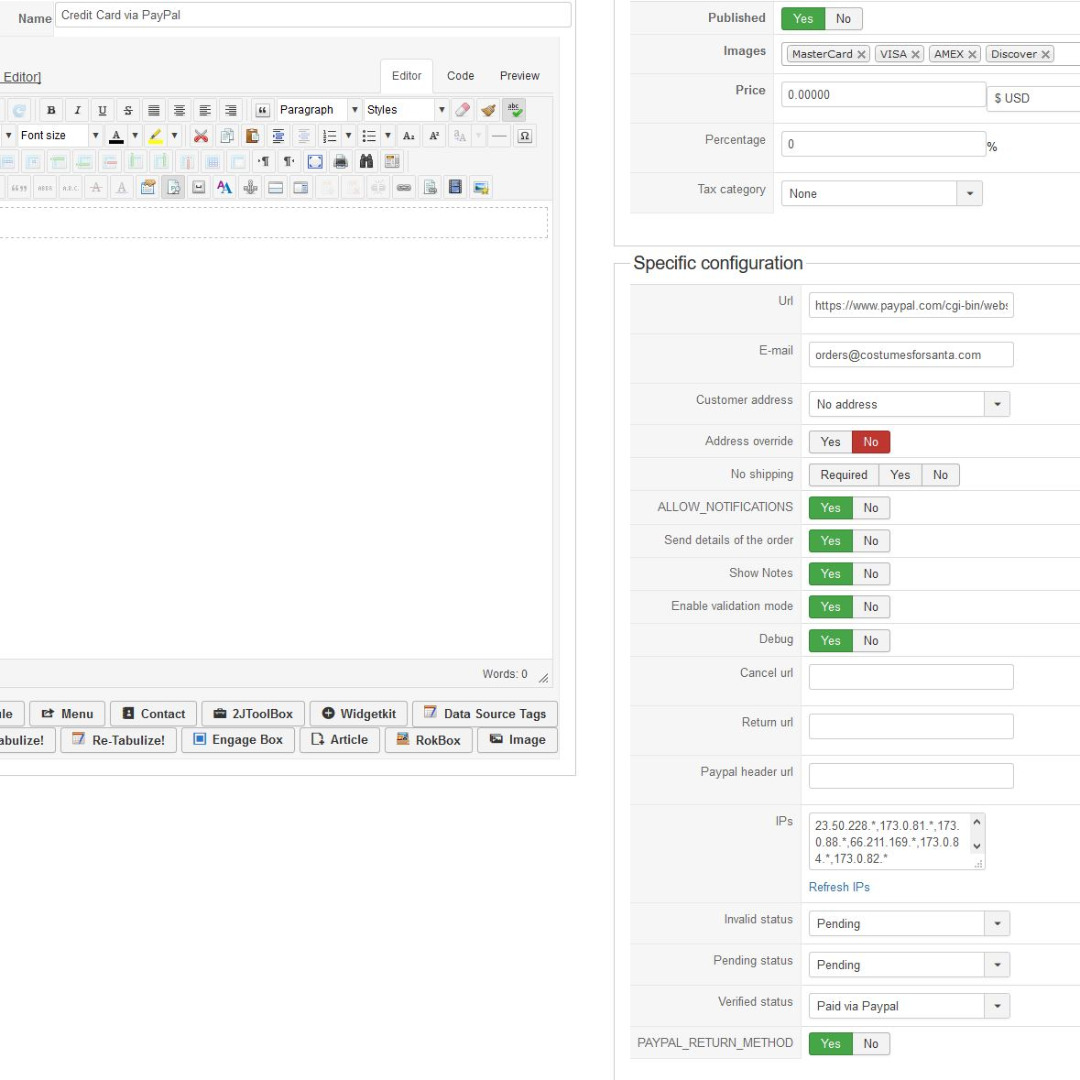The height and width of the screenshot is (1080, 1080).
Task: Expand the text color arrow
Action: [x=135, y=136]
